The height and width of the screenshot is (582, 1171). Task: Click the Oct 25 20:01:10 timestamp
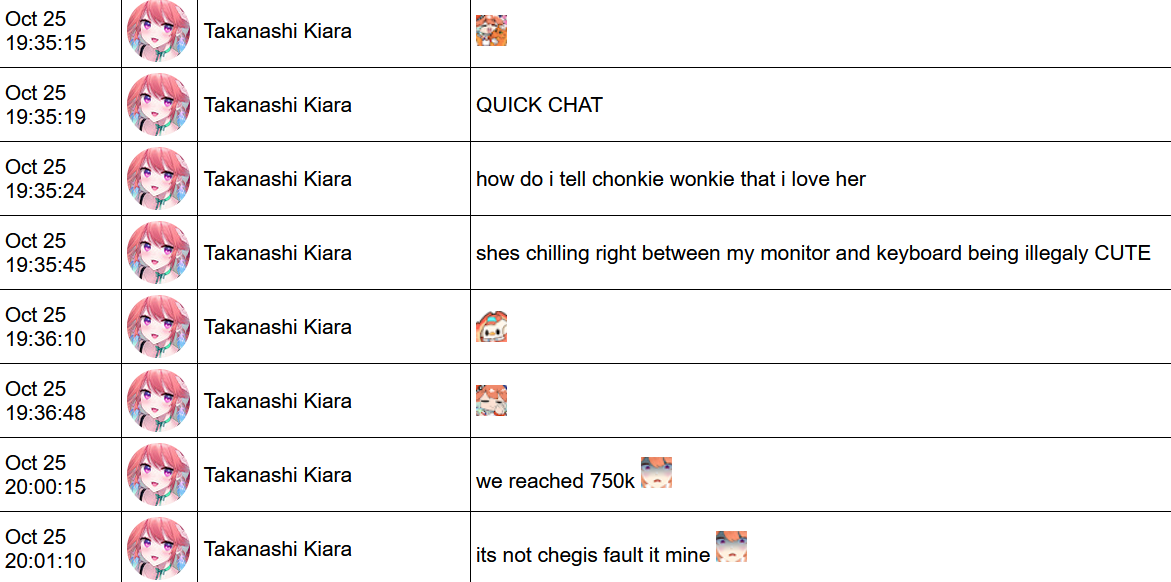(46, 548)
